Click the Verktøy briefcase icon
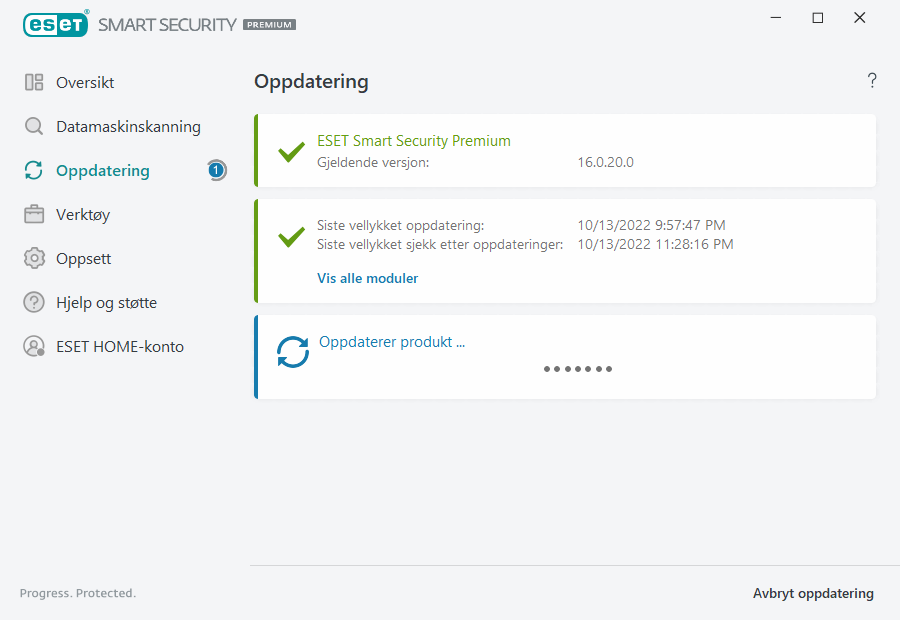The image size is (900, 620). pos(34,215)
